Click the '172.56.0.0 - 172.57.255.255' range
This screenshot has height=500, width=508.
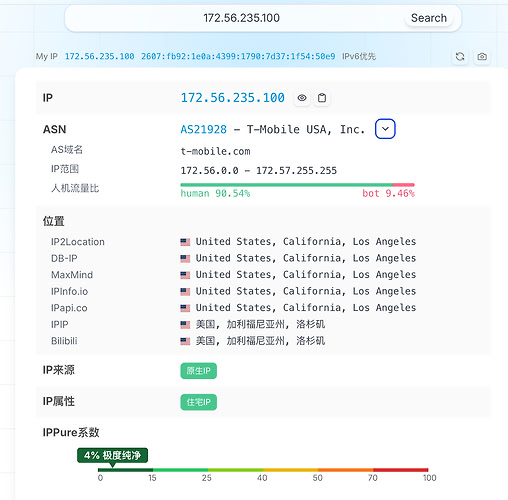259,171
